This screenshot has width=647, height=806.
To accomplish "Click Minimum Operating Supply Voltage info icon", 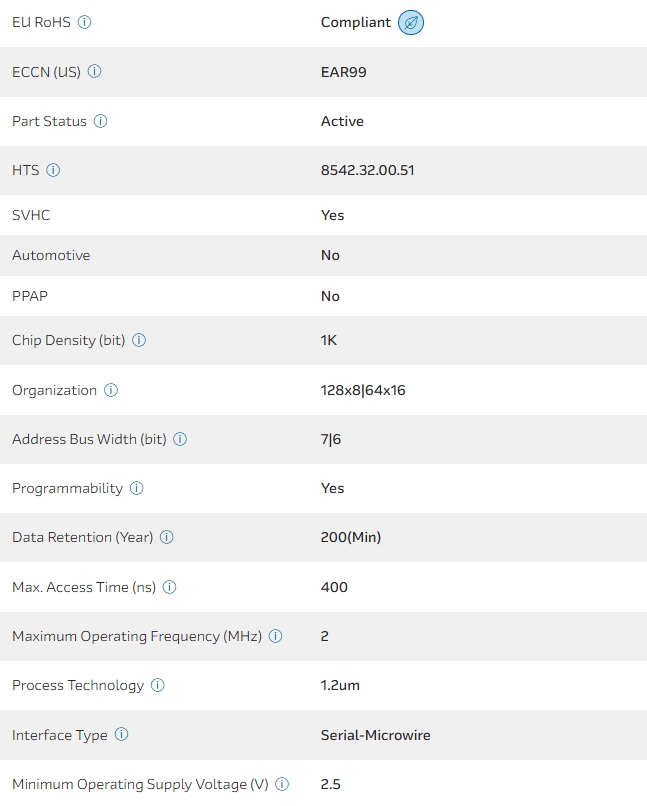I will coord(282,784).
